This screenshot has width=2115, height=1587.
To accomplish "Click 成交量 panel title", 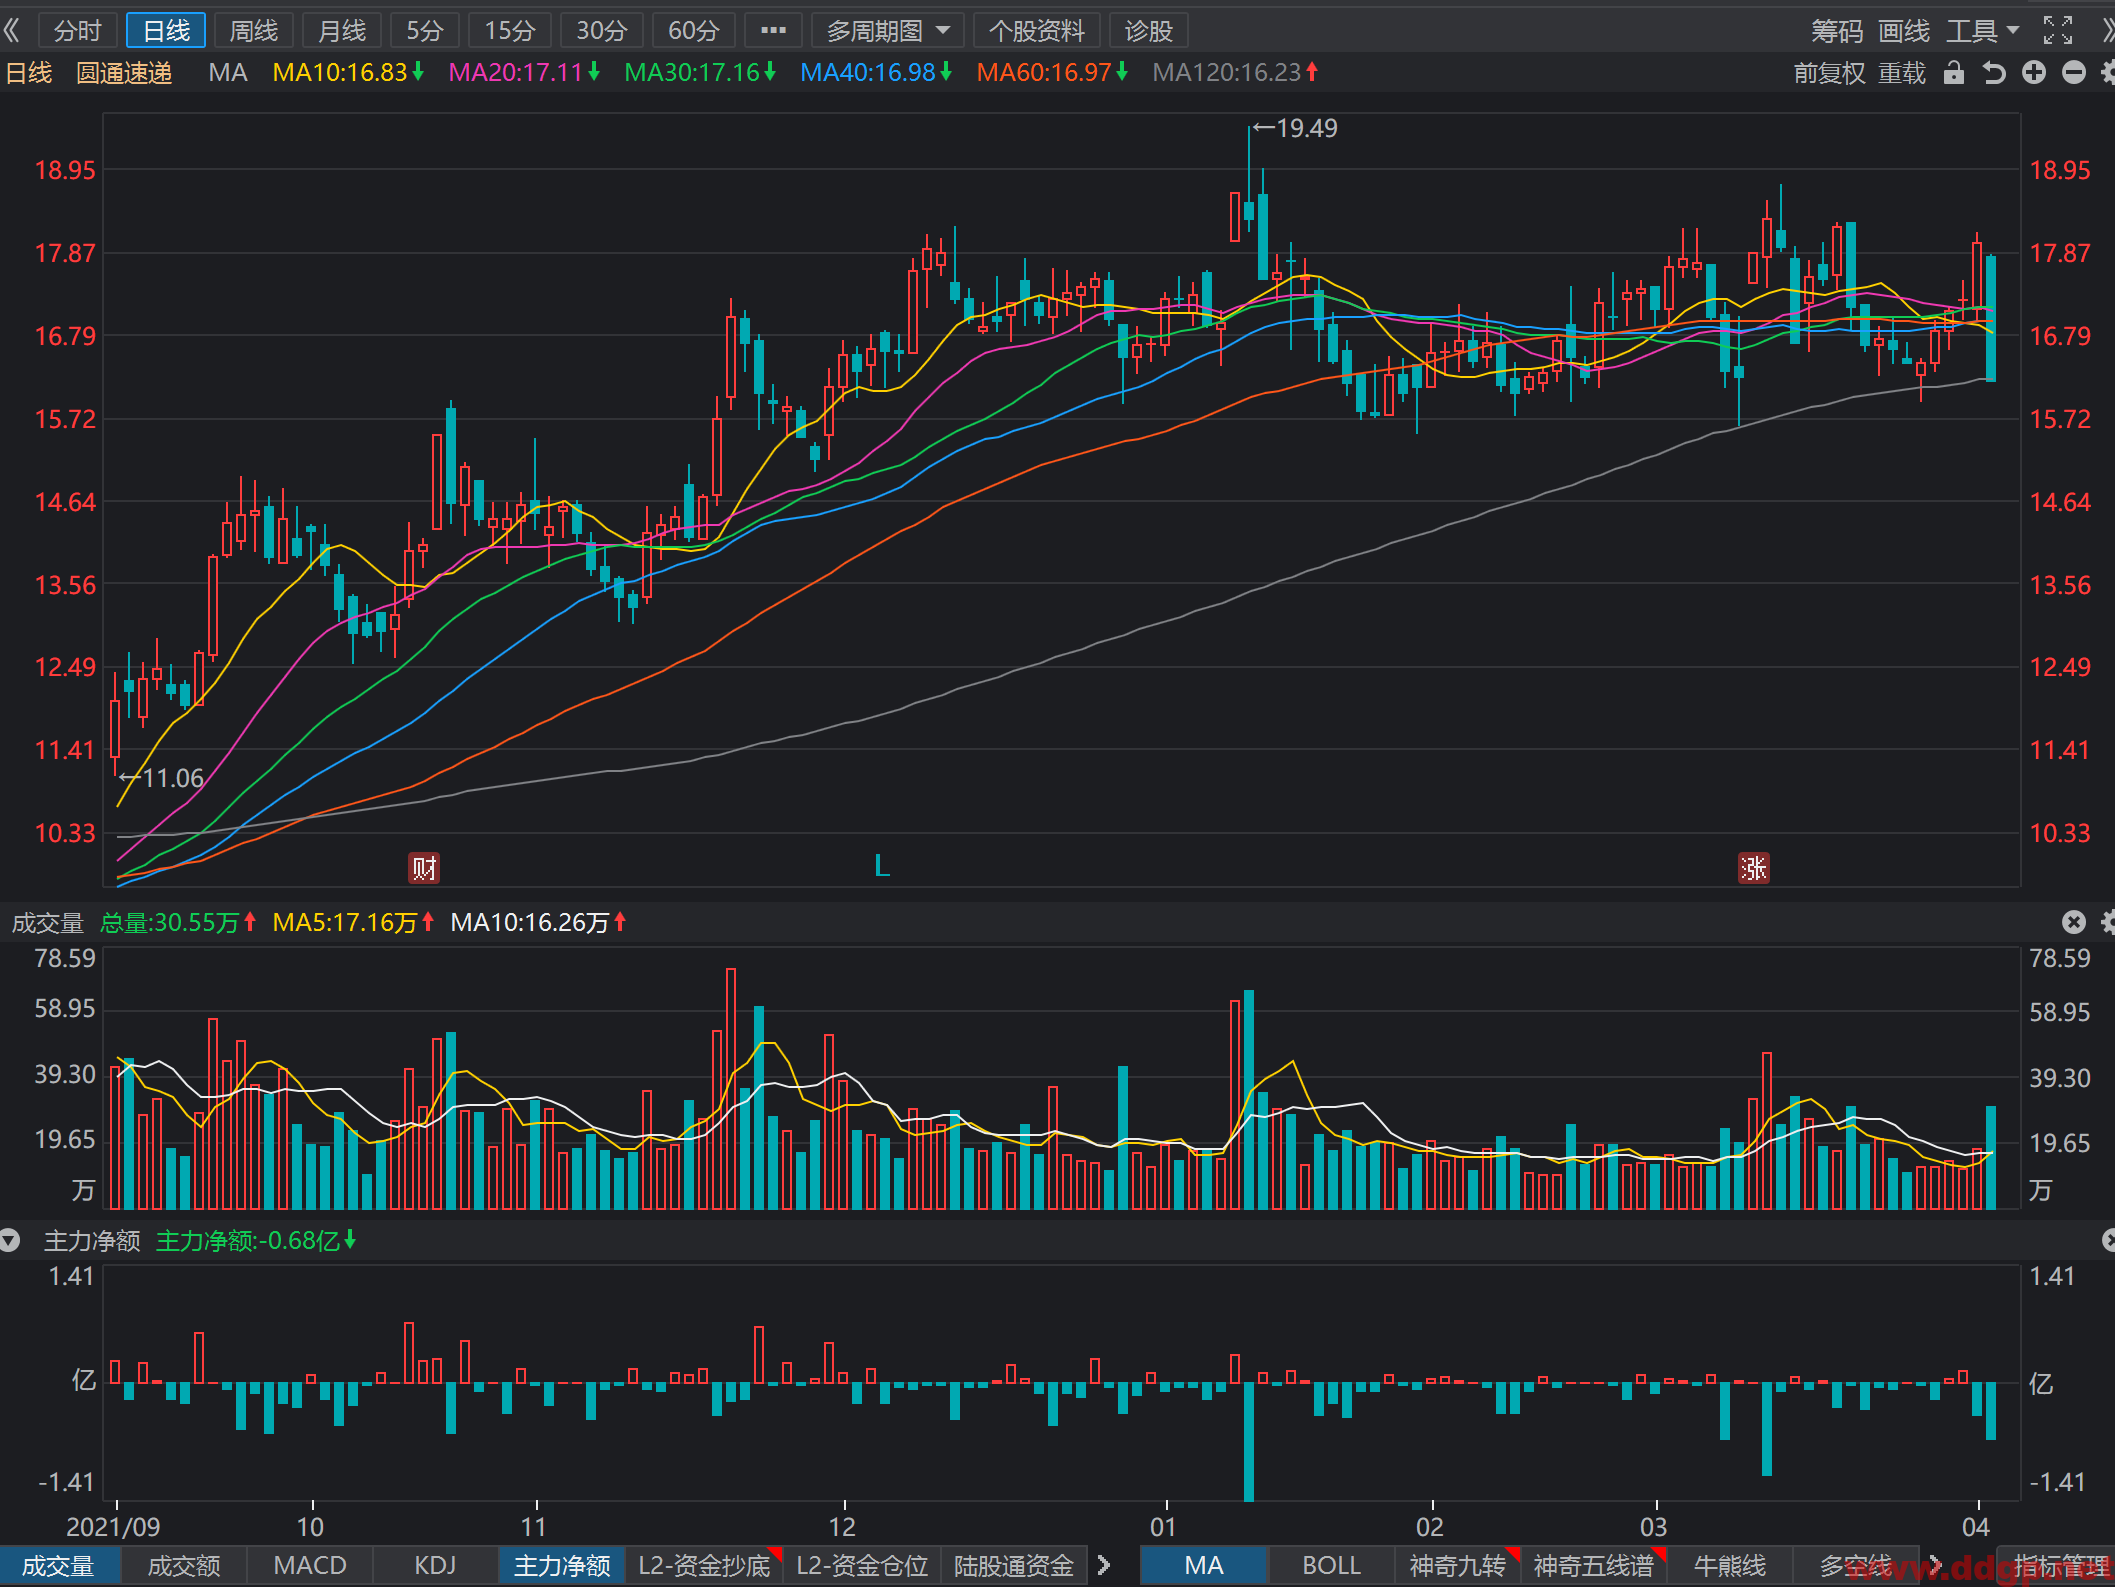I will 47,922.
